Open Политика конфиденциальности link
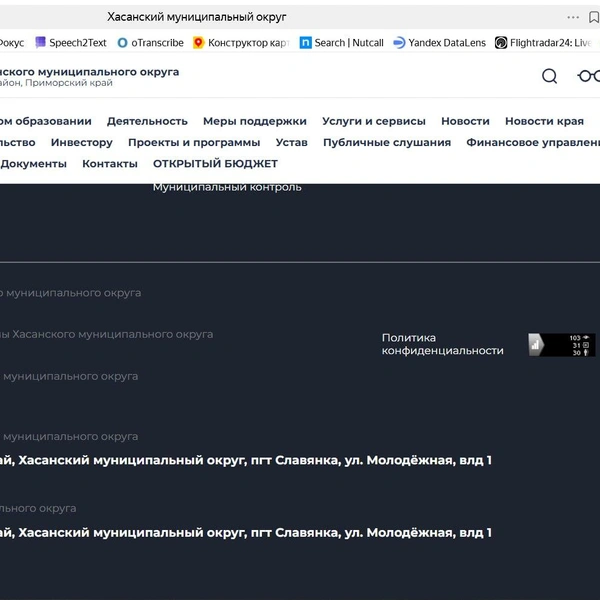Image resolution: width=600 pixels, height=600 pixels. tap(443, 344)
